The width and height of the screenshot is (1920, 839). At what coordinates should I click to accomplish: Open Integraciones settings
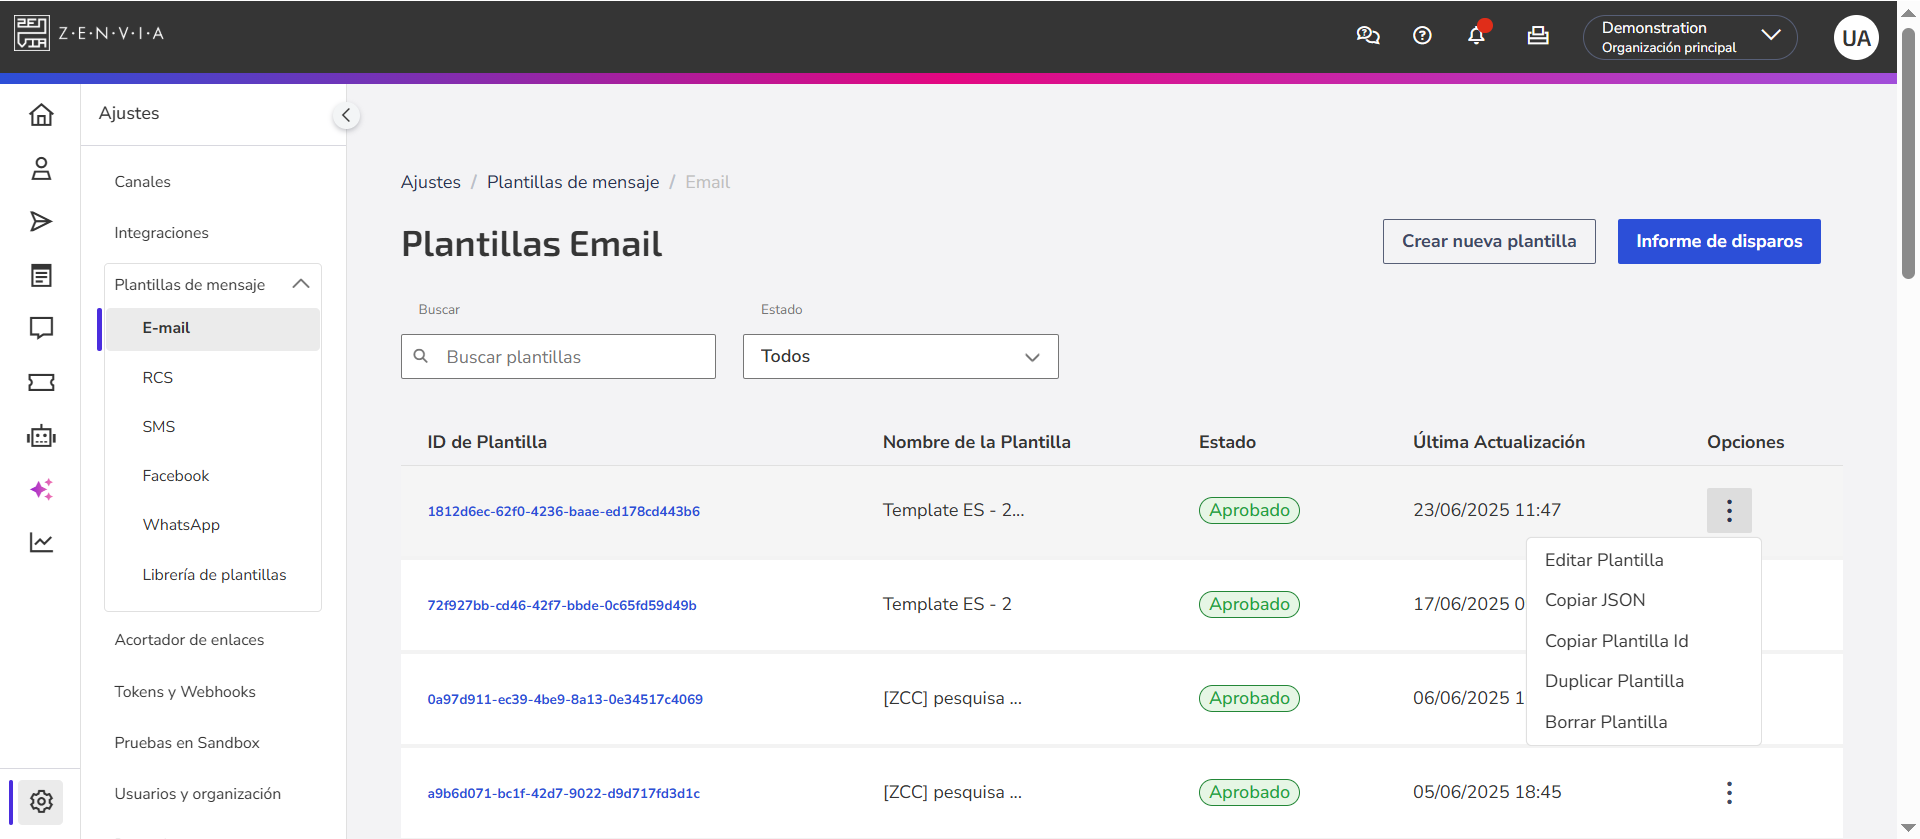tap(161, 233)
